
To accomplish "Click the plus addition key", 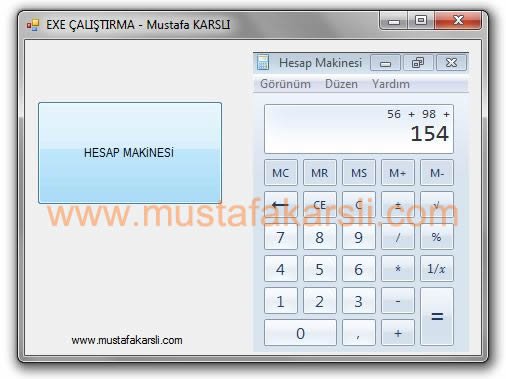I will pyautogui.click(x=398, y=333).
